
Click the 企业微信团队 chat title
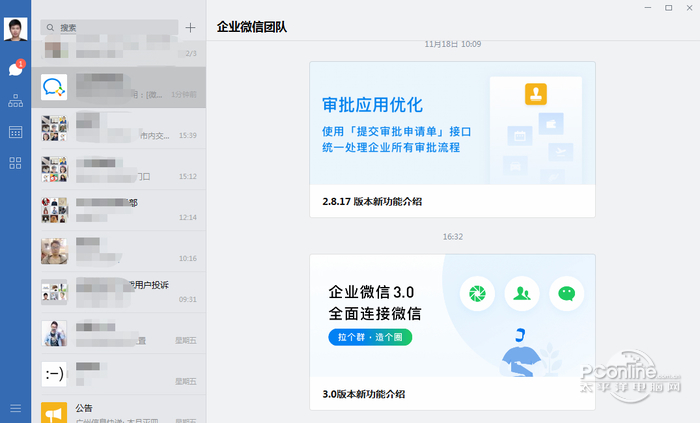point(251,27)
